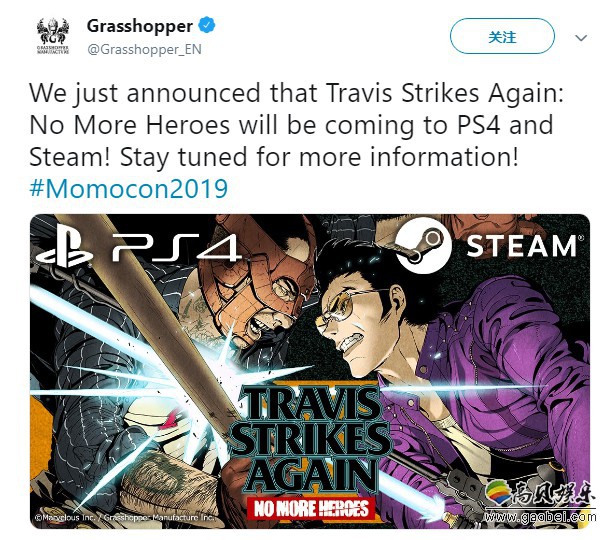Click the colorful Gaobei watermark logo

tap(498, 494)
